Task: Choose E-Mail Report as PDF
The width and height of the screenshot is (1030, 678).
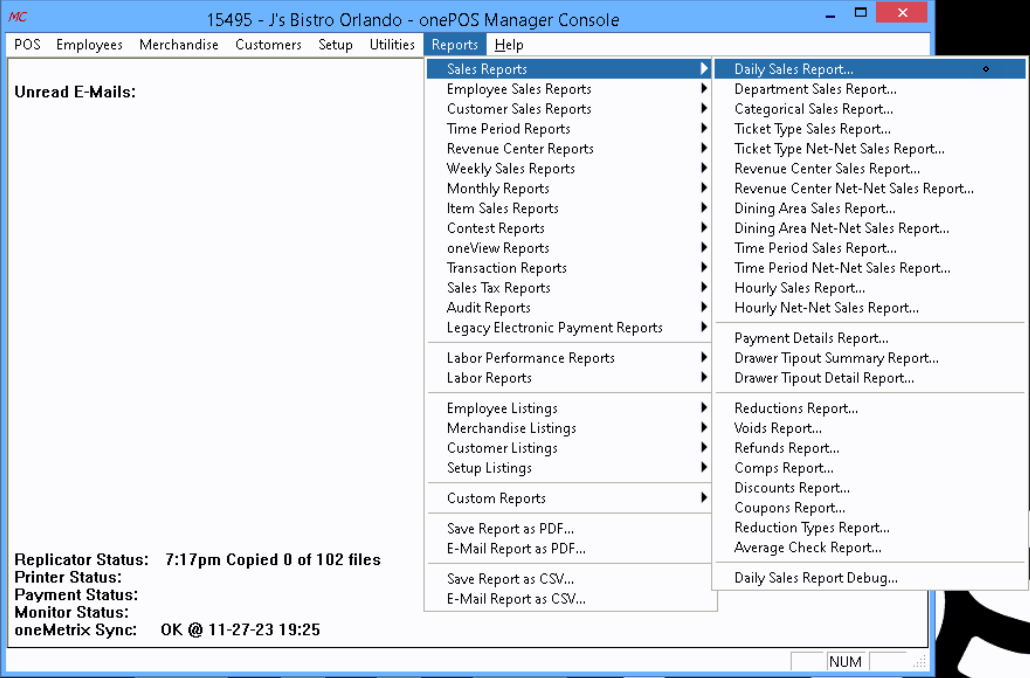Action: pos(569,549)
